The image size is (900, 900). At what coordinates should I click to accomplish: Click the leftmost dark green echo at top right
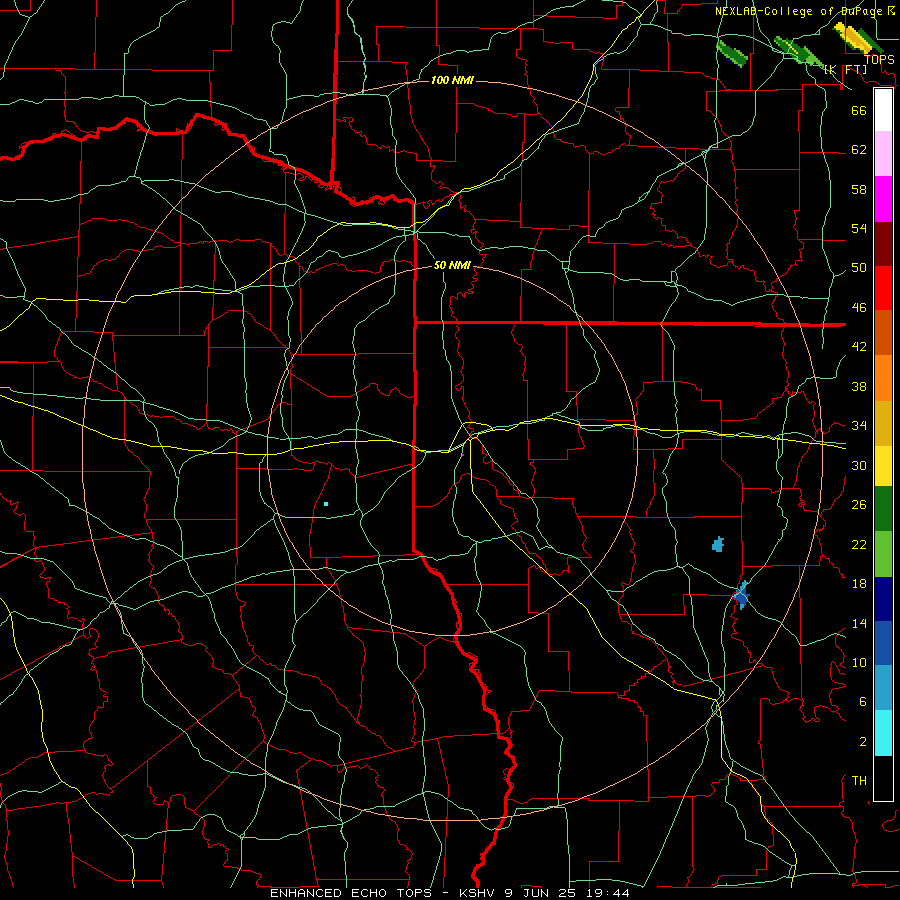click(x=732, y=54)
